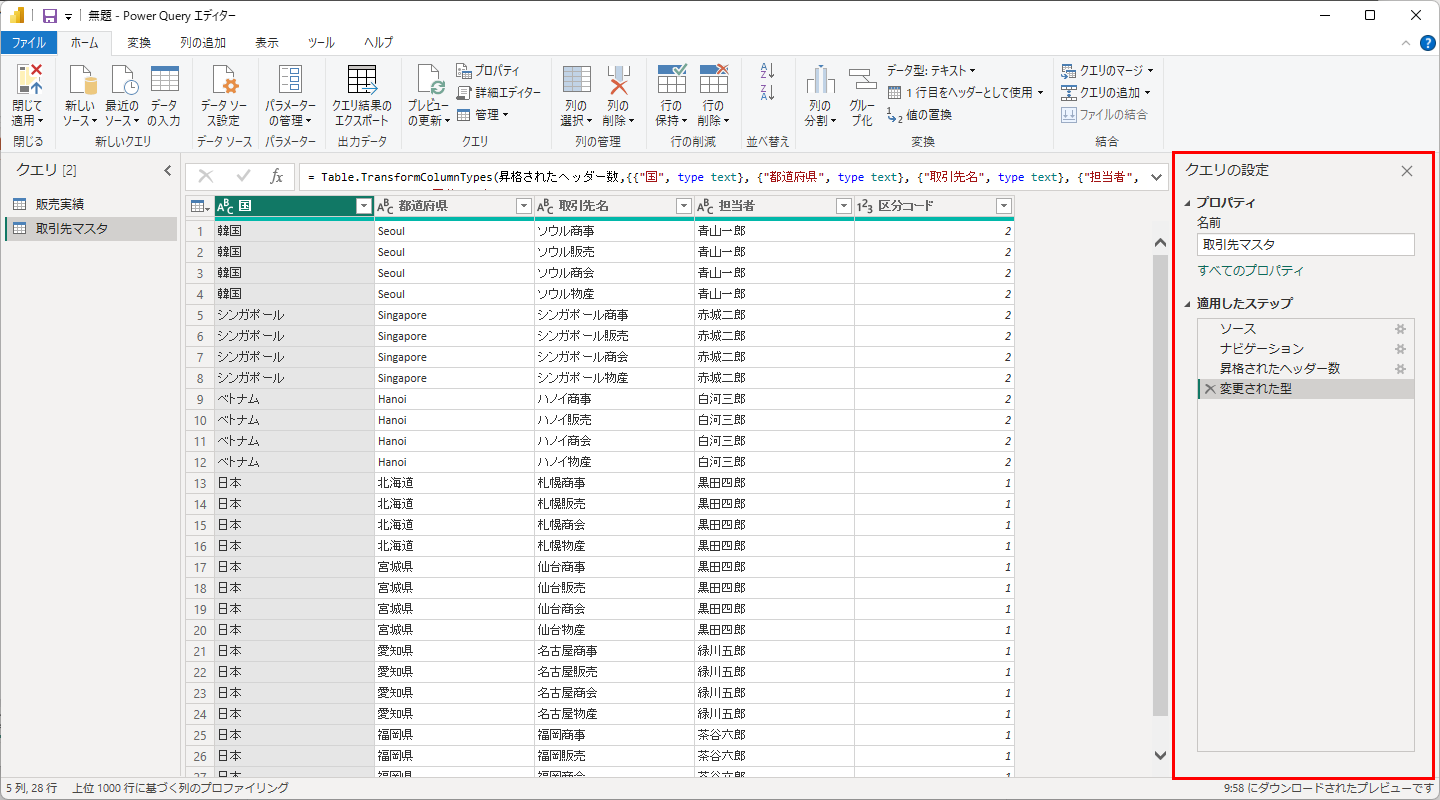Click 行の削除 (Remove Rows)
The width and height of the screenshot is (1440, 800).
click(713, 95)
